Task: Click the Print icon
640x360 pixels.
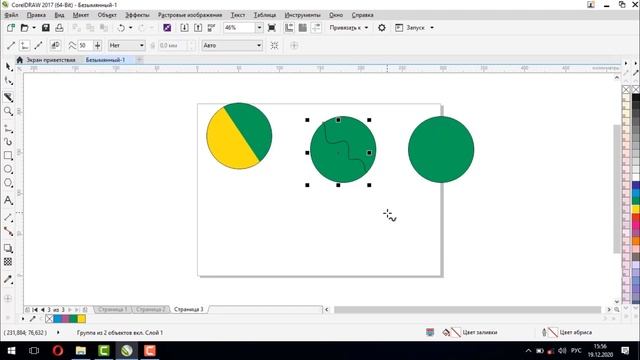Action: (x=59, y=28)
